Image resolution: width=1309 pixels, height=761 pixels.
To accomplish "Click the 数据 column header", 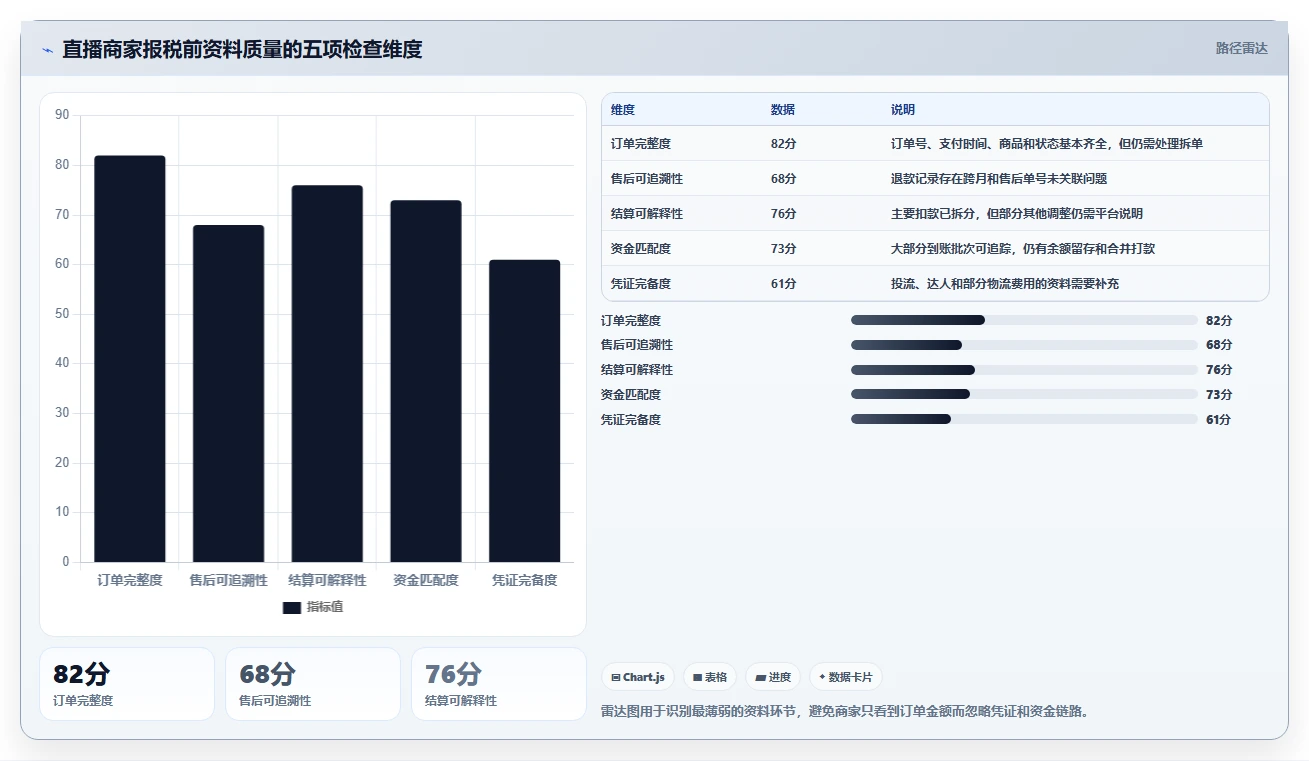I will 783,110.
